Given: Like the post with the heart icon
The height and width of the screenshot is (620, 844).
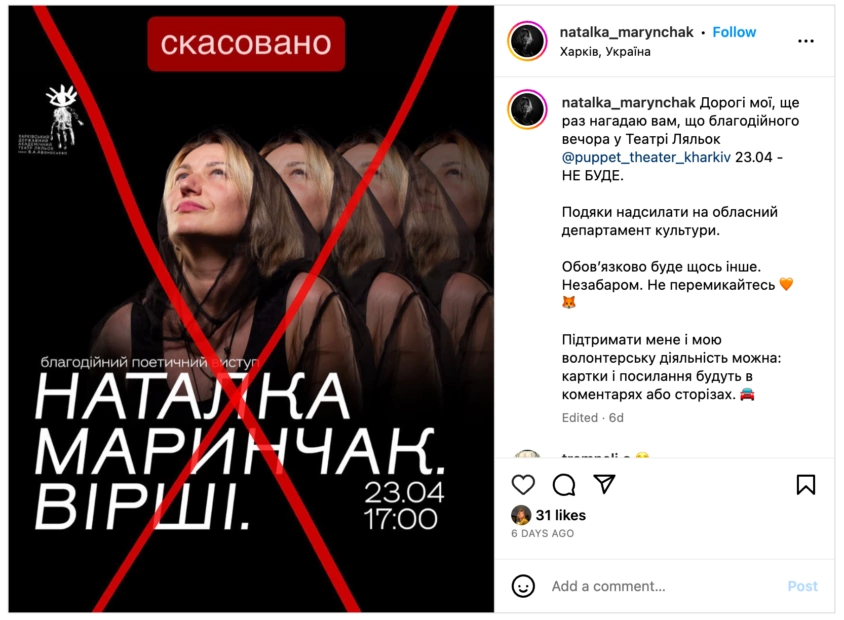Looking at the screenshot, I should click(x=523, y=485).
